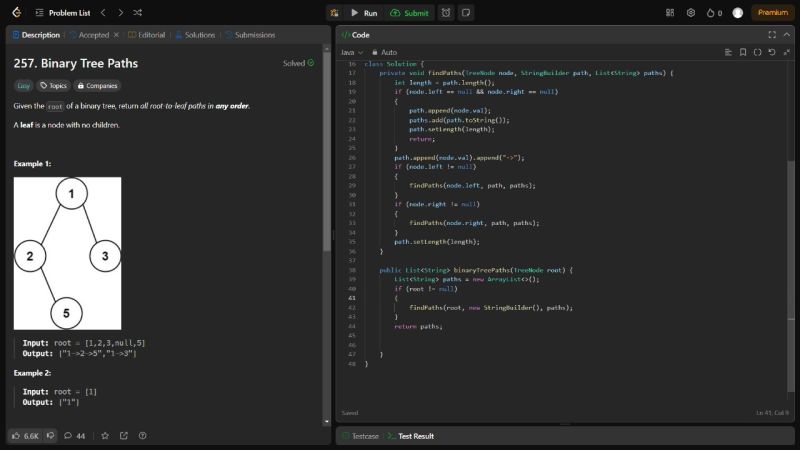Star the problem as favorite
Image resolution: width=800 pixels, height=450 pixels.
[105, 436]
